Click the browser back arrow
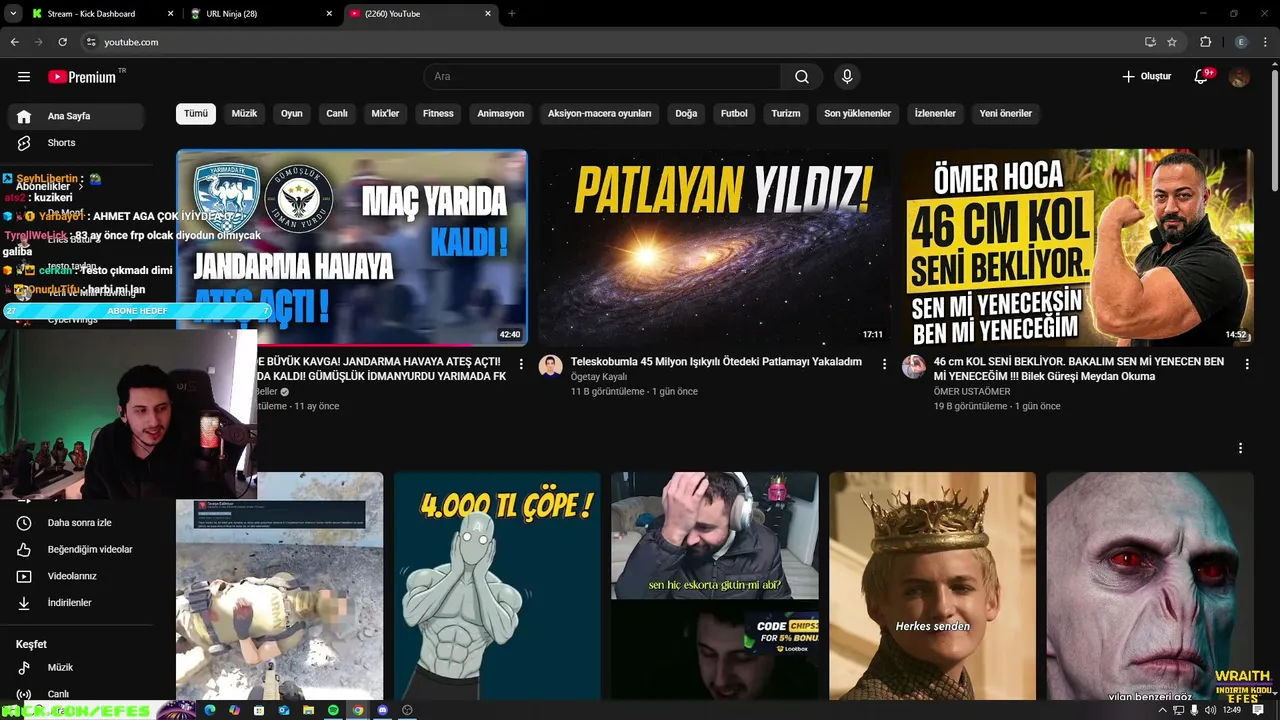Screen dimensions: 1280x720 (14, 42)
